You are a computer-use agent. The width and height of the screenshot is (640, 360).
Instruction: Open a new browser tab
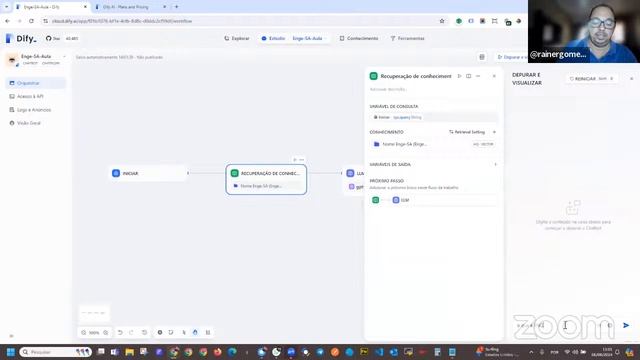point(177,7)
